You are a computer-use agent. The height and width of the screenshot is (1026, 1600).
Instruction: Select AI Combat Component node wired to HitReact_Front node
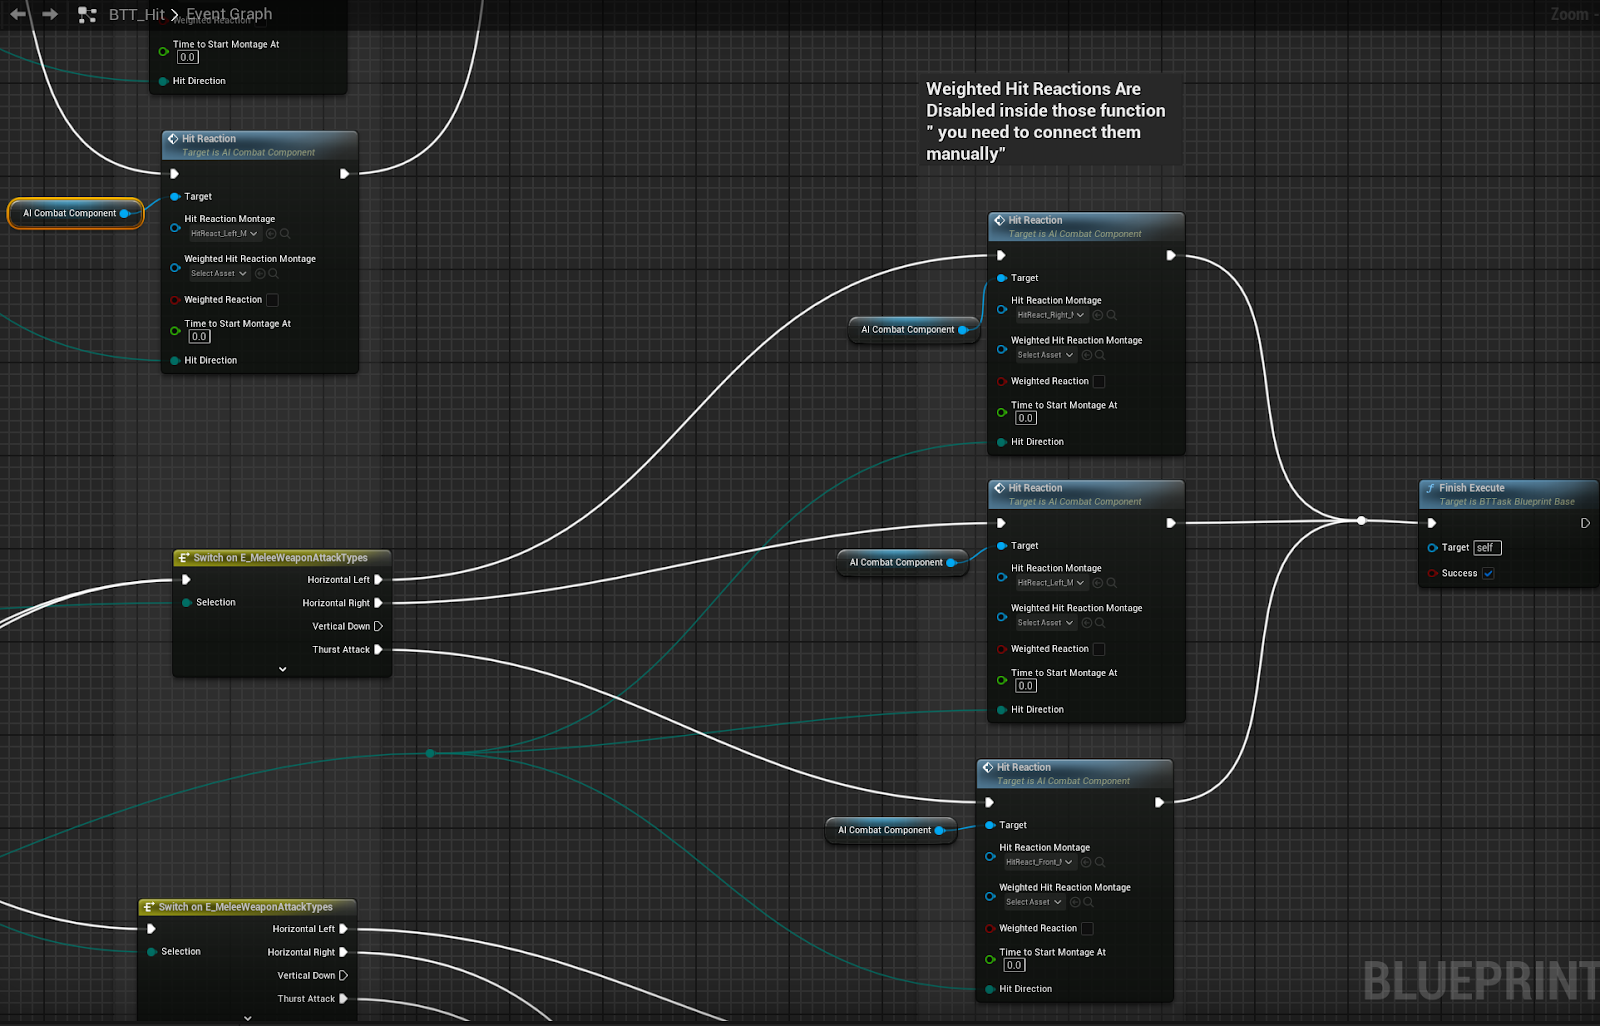pyautogui.click(x=890, y=830)
